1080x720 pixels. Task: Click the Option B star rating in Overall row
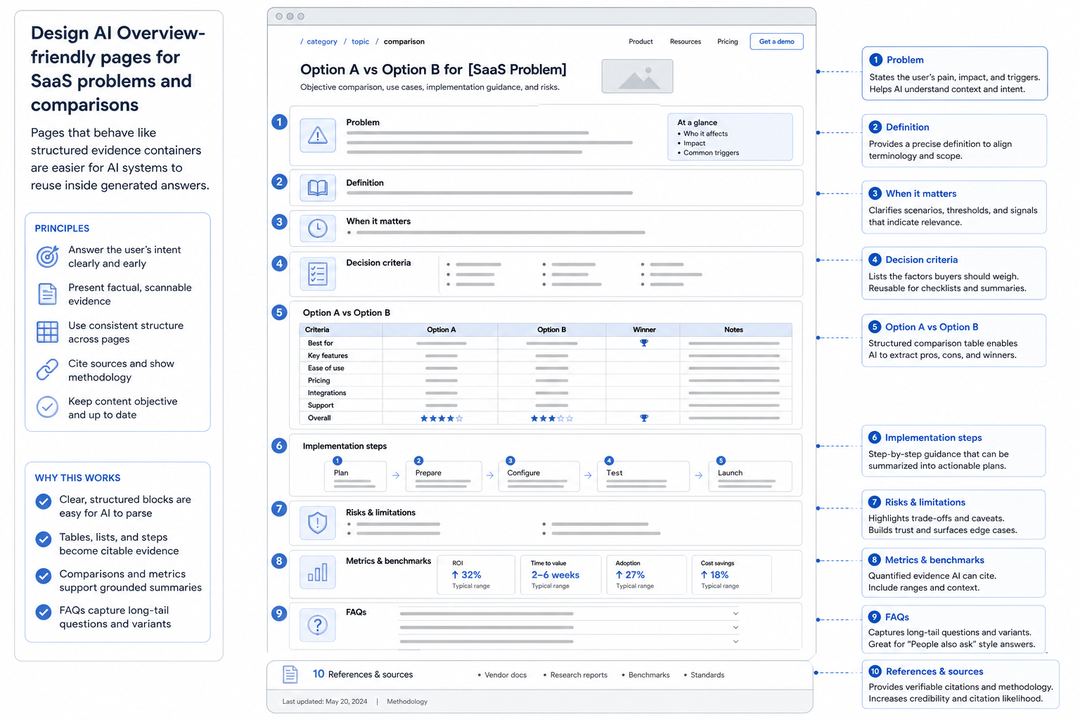click(x=552, y=418)
